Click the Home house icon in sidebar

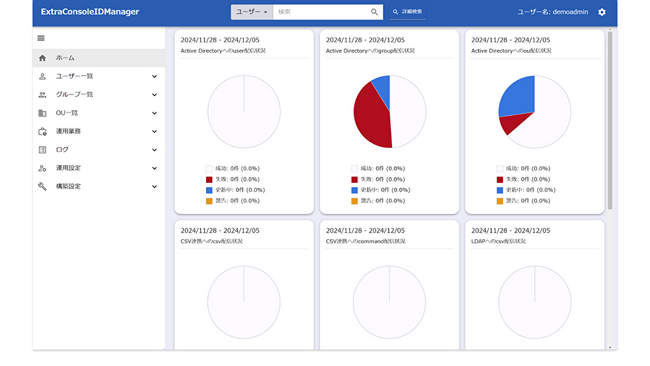click(x=42, y=58)
